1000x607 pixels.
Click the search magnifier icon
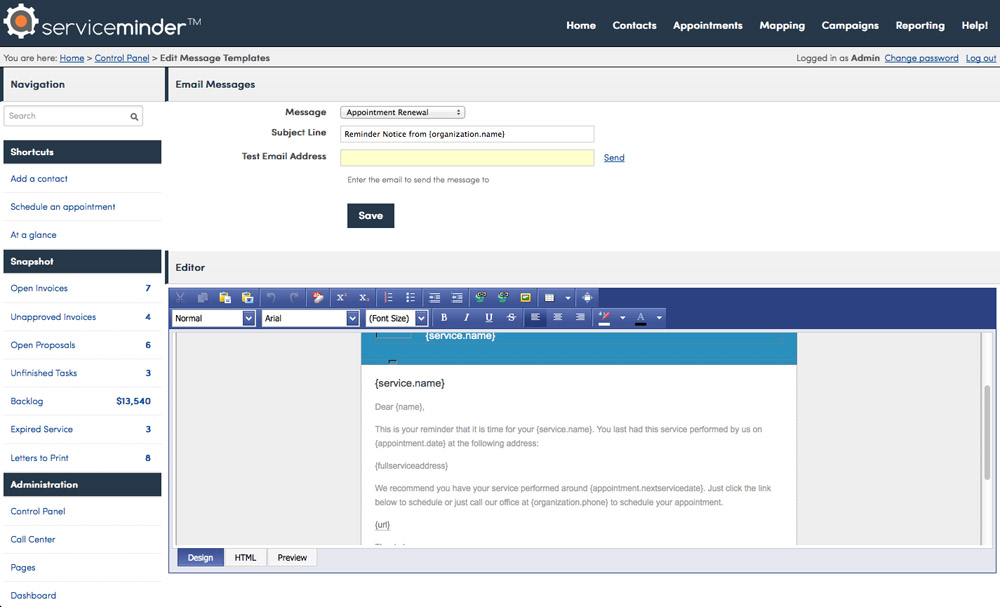coord(134,117)
